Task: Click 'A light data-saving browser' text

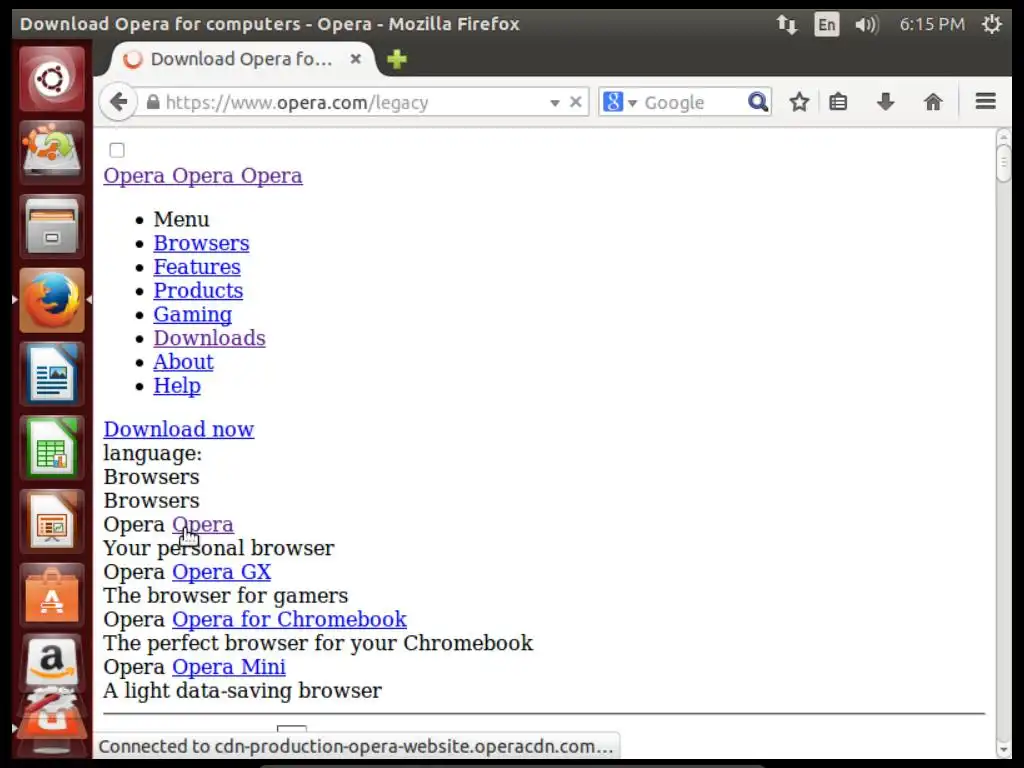Action: pyautogui.click(x=242, y=690)
